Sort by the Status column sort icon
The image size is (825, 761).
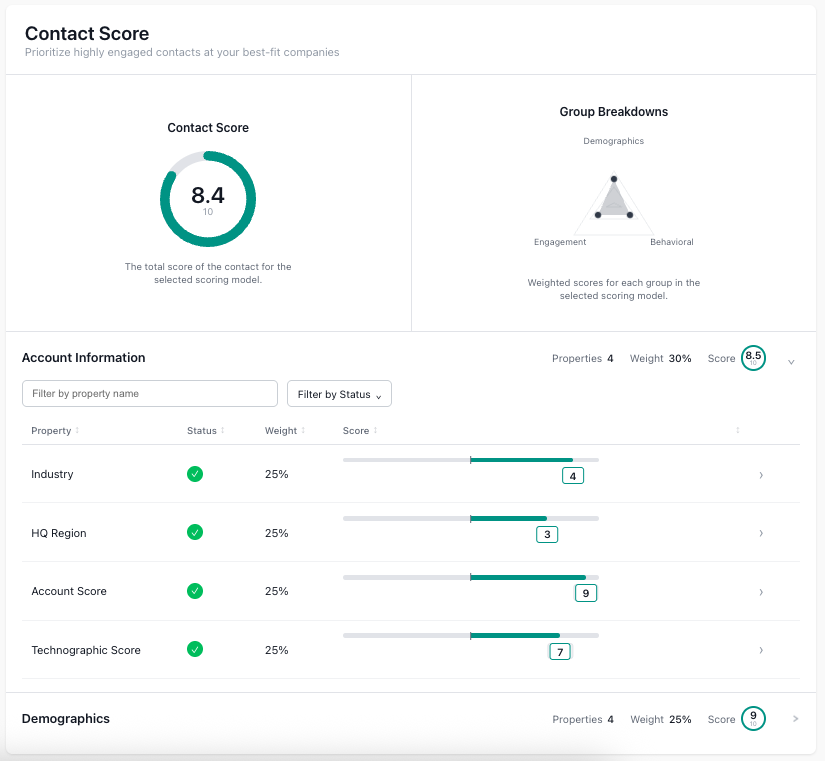(222, 431)
